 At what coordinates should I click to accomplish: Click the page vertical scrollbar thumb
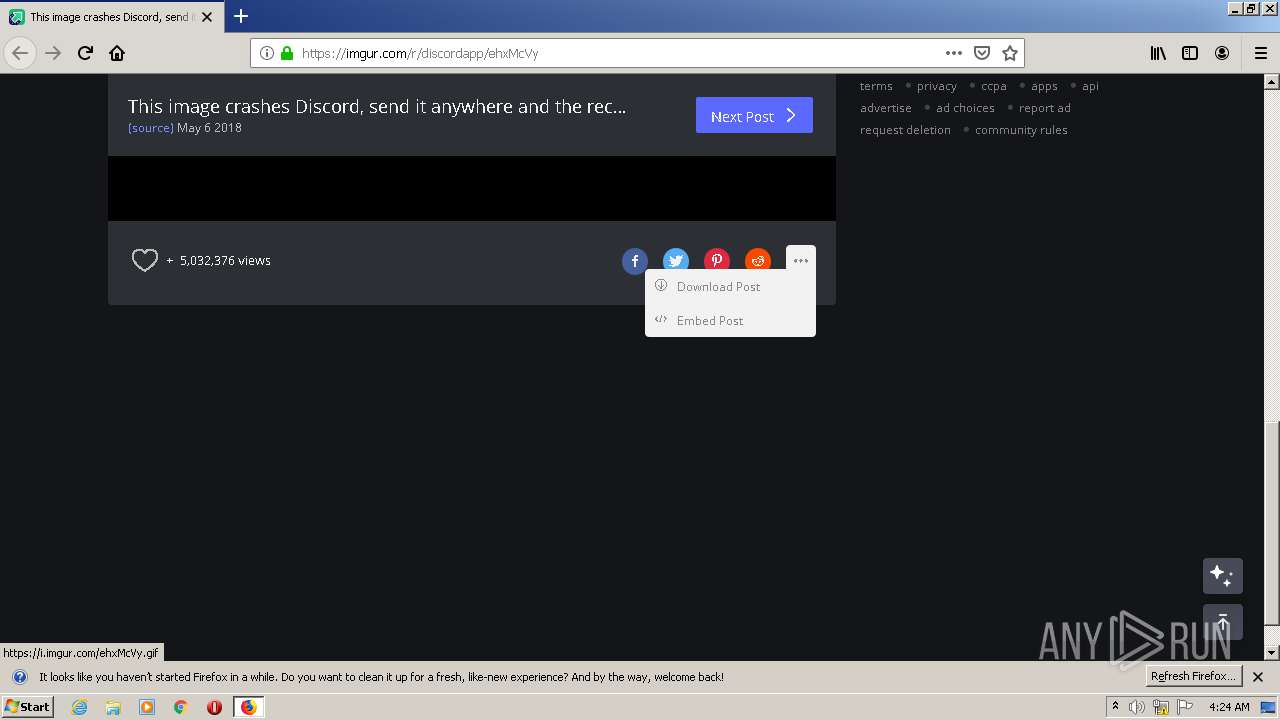[1272, 522]
